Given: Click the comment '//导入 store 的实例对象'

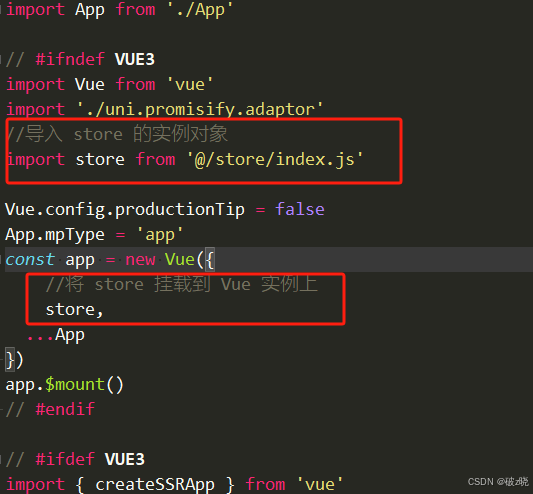Looking at the screenshot, I should coord(117,134).
